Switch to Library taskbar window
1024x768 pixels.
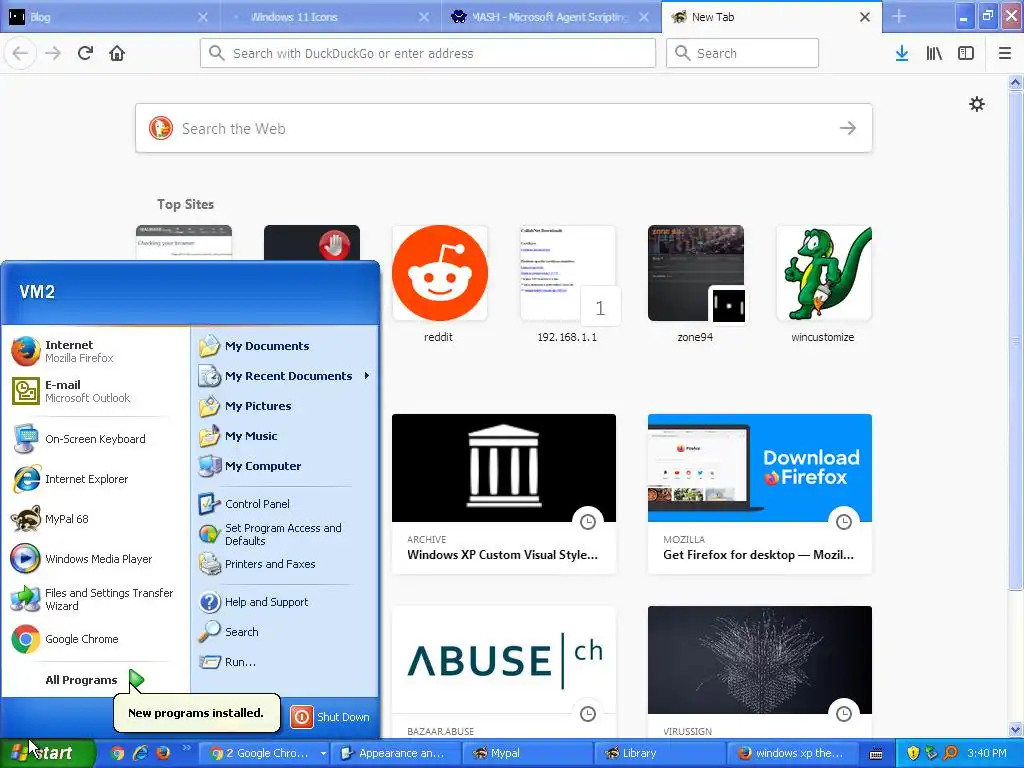coord(660,753)
